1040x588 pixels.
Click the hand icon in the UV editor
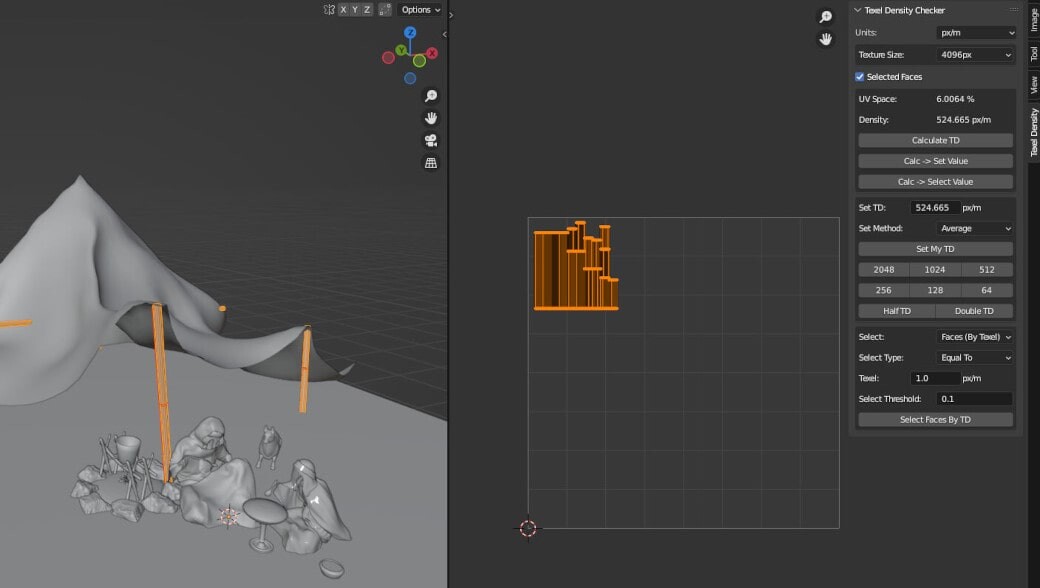[x=825, y=38]
